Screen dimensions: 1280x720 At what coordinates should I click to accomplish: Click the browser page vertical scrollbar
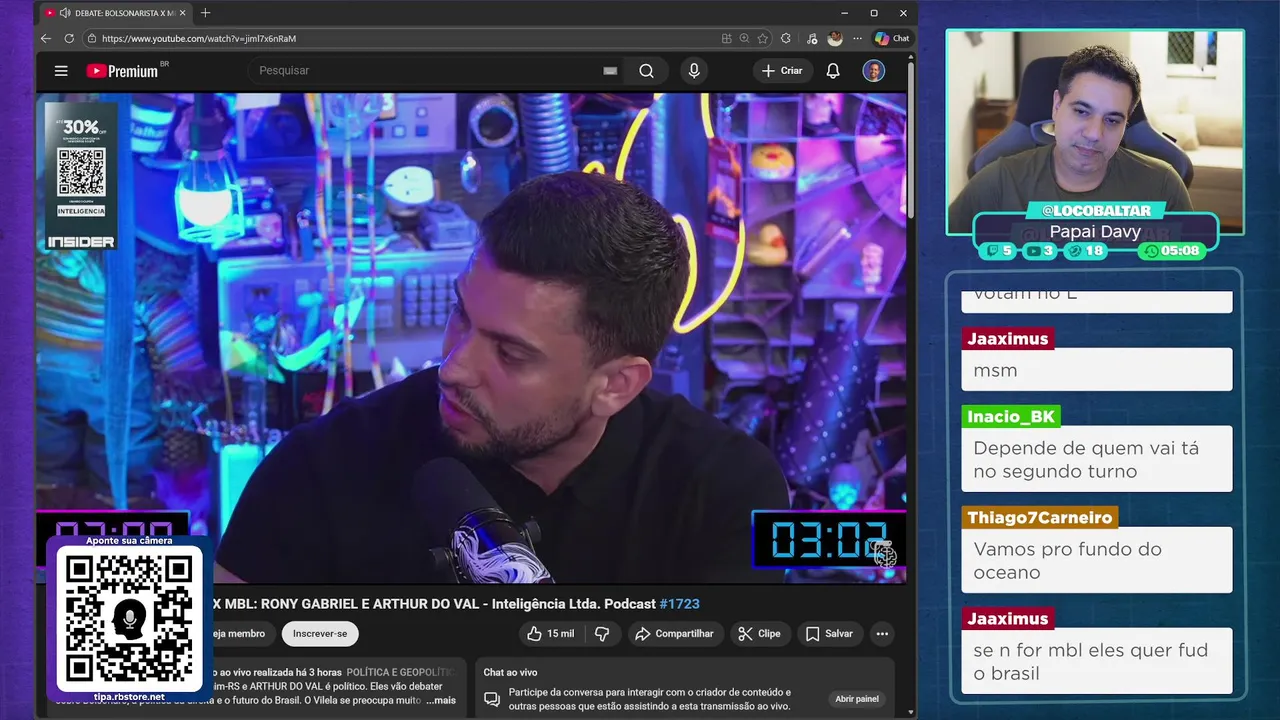[911, 140]
